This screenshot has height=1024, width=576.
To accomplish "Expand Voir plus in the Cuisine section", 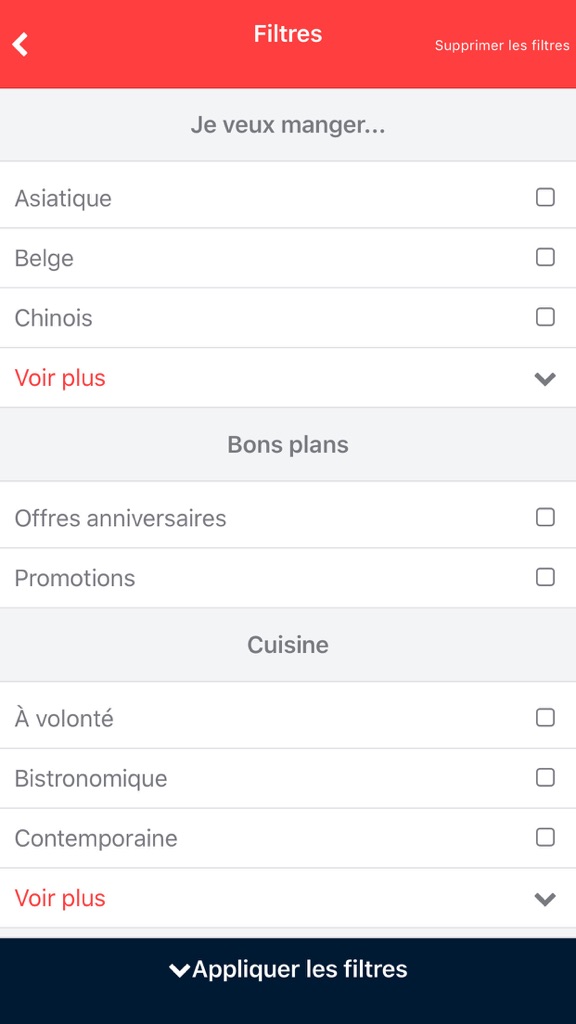I will point(60,898).
